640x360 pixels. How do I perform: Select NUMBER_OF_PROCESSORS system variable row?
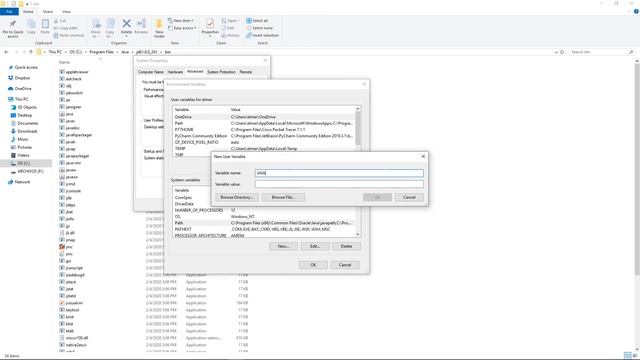point(264,210)
